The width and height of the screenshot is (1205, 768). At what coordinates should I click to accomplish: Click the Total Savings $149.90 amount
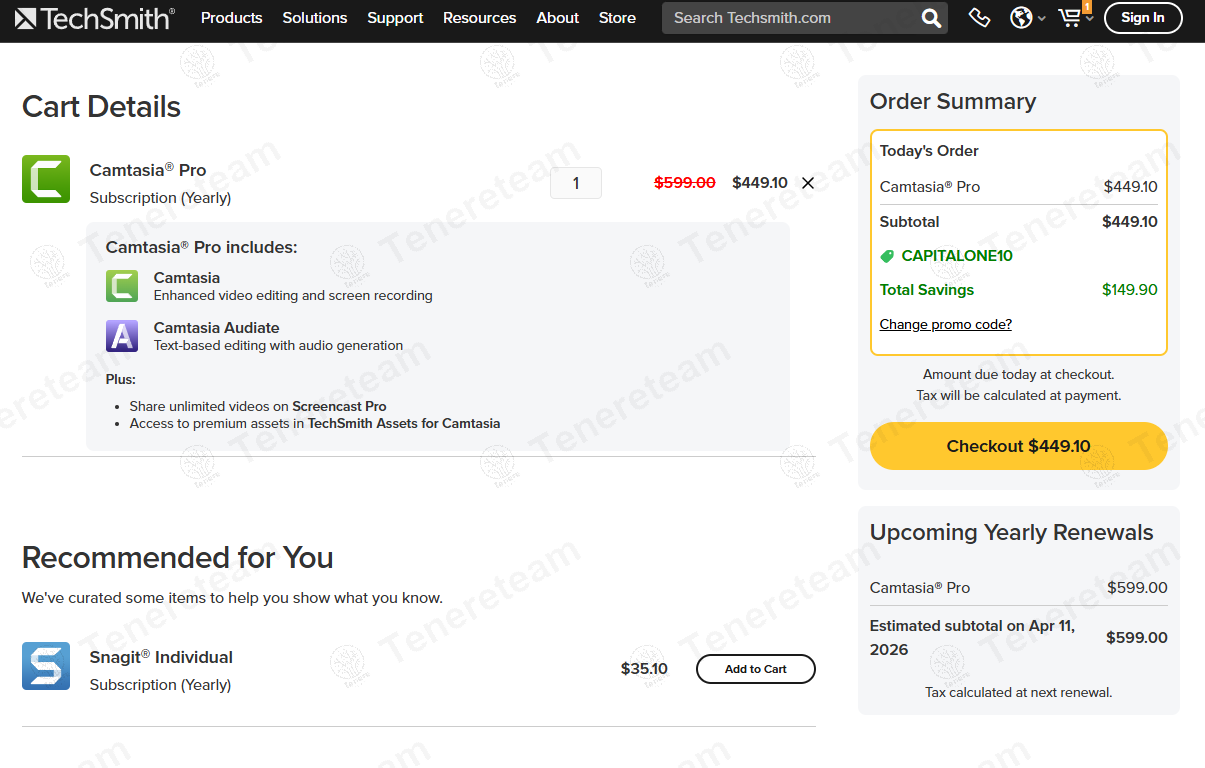point(1130,290)
